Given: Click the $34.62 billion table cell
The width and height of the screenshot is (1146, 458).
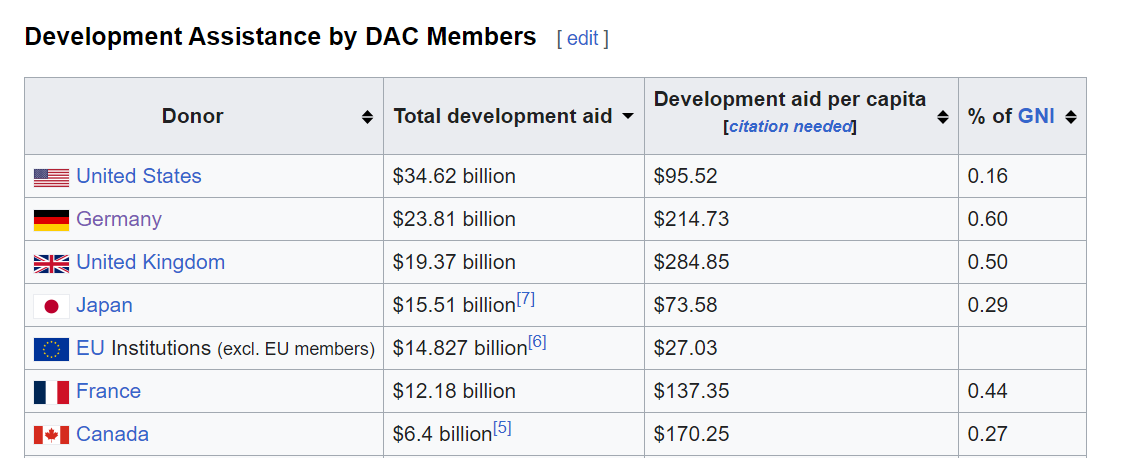Looking at the screenshot, I should pos(455,177).
